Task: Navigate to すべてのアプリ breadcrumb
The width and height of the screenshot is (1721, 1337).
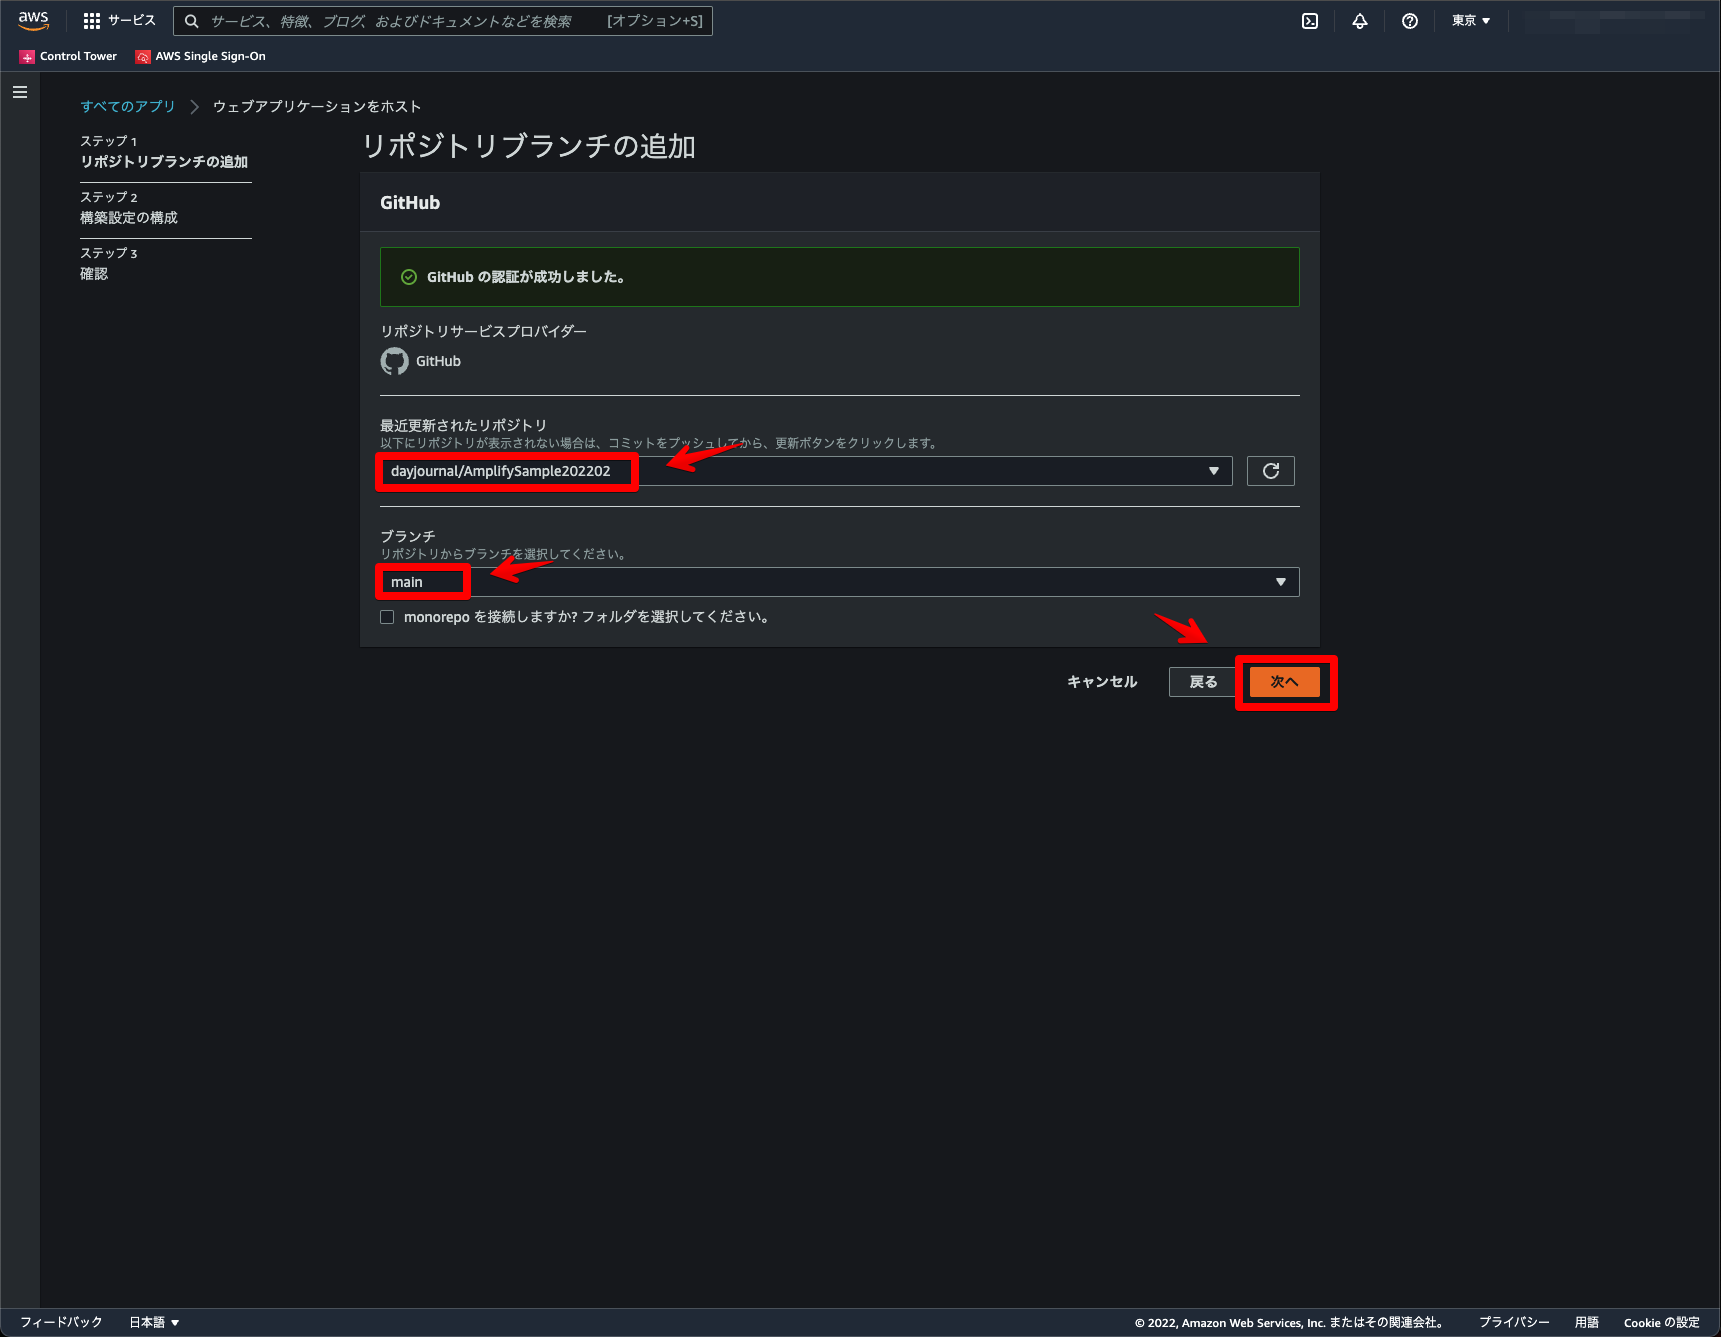Action: tap(127, 105)
